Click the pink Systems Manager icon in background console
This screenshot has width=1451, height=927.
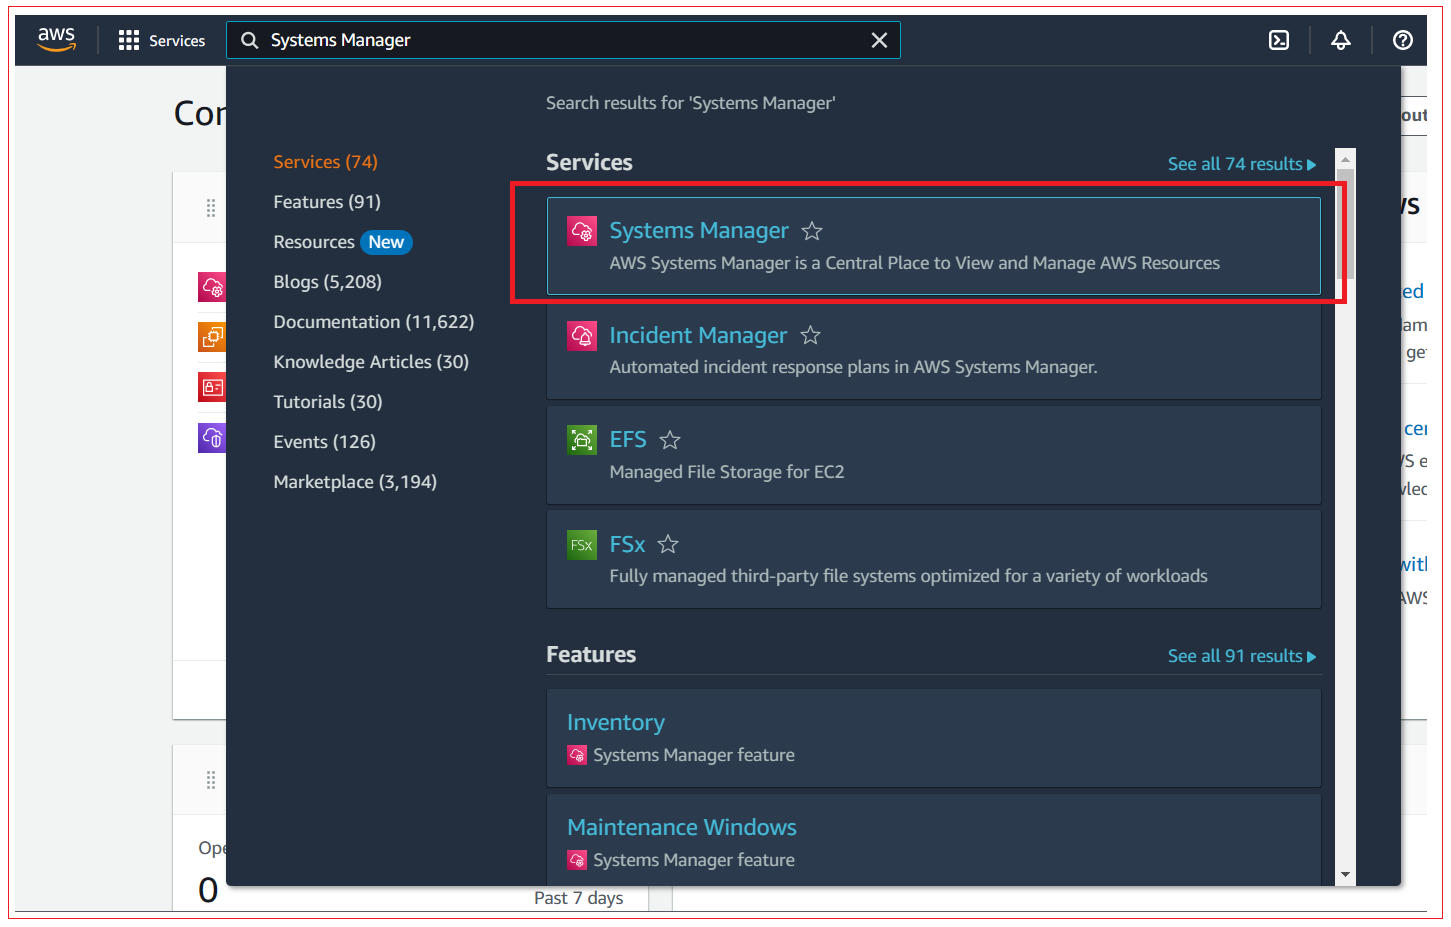[212, 287]
